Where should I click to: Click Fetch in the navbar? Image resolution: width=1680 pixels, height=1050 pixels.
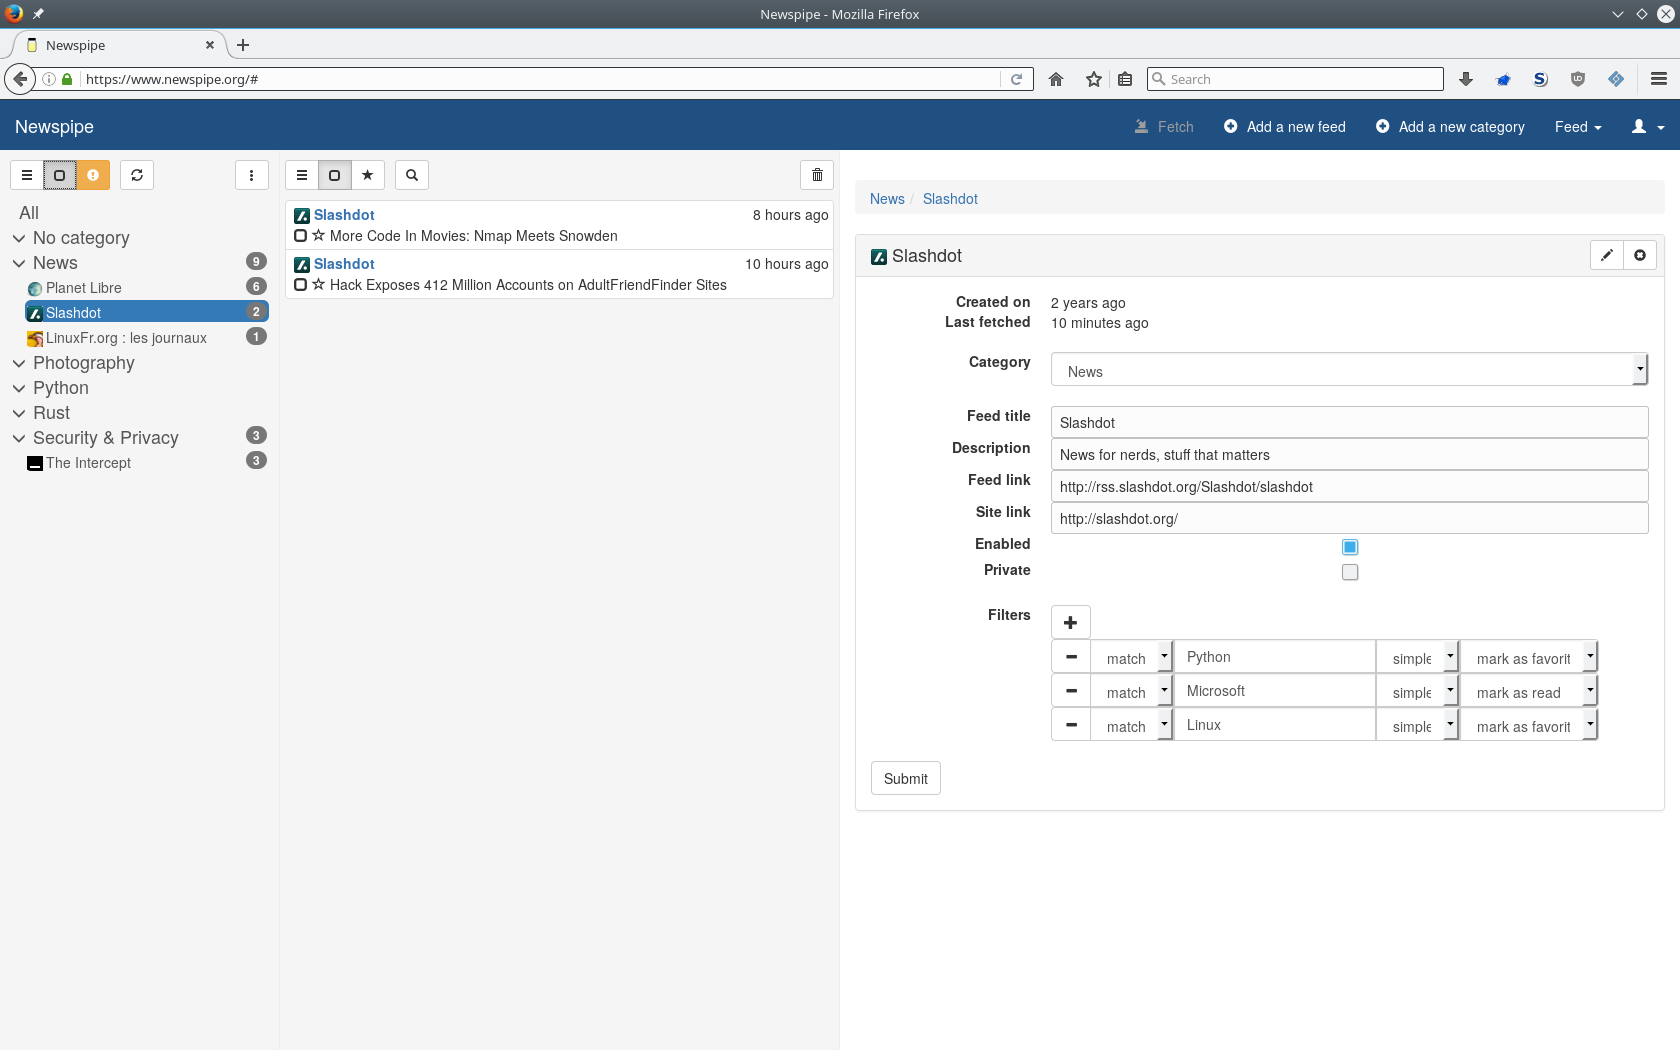point(1164,127)
